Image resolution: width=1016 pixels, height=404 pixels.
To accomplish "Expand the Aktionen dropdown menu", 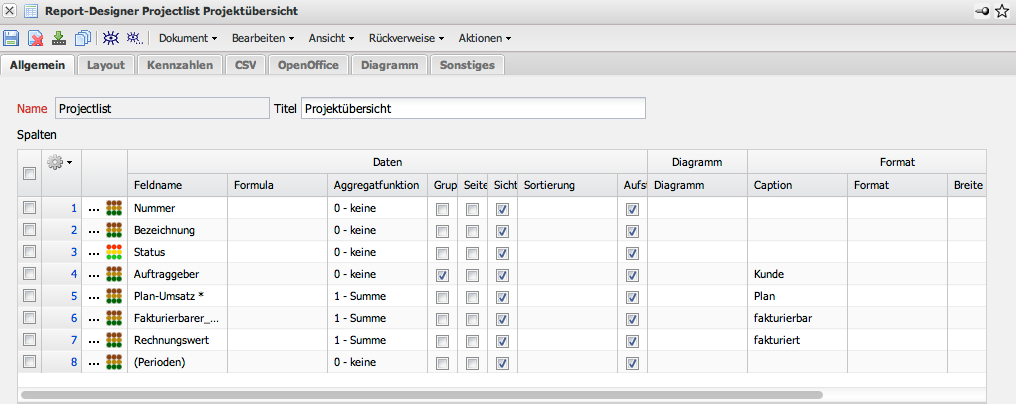I will pyautogui.click(x=484, y=38).
